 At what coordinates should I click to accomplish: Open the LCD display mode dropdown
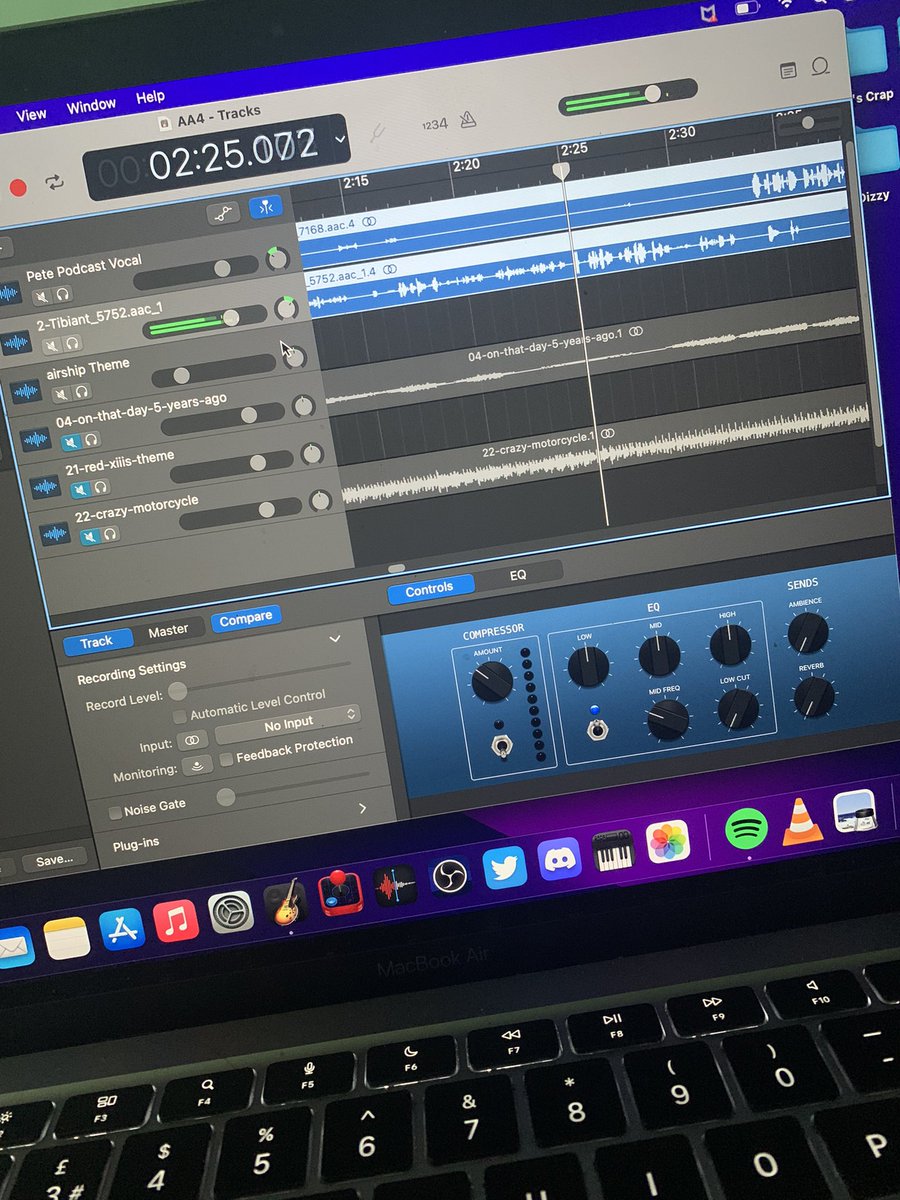tap(342, 138)
